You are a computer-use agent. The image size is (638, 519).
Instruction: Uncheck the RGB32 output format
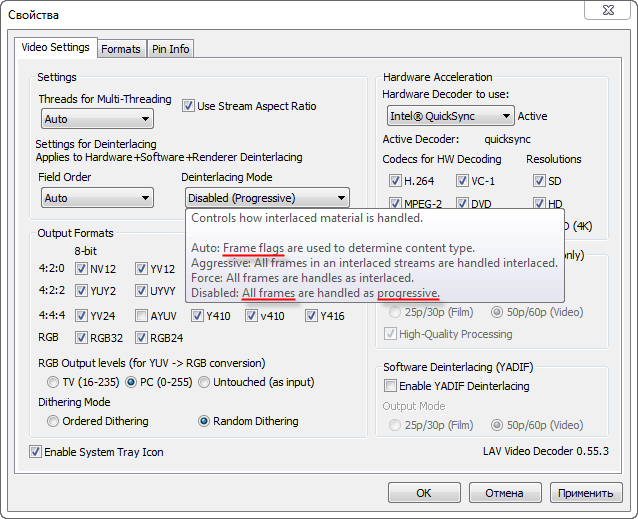tap(82, 339)
